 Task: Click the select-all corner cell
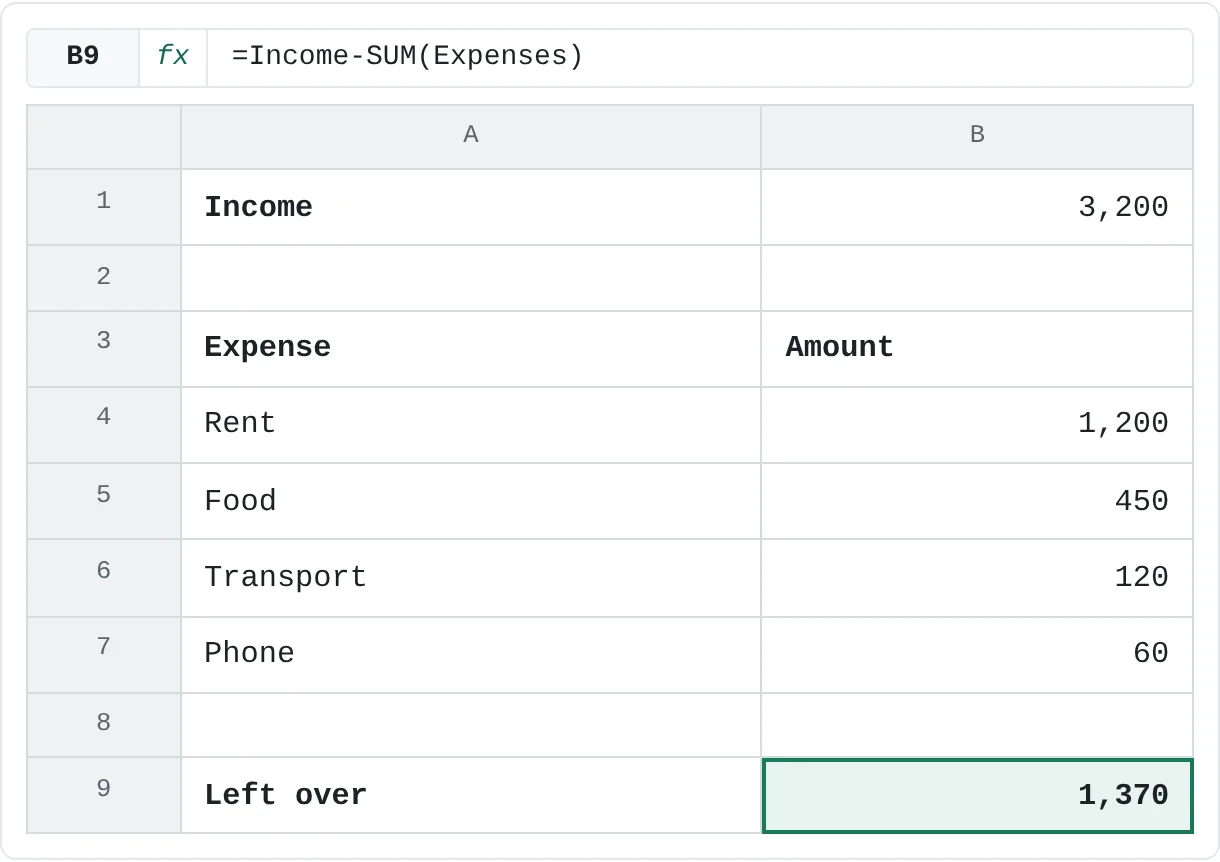click(104, 137)
